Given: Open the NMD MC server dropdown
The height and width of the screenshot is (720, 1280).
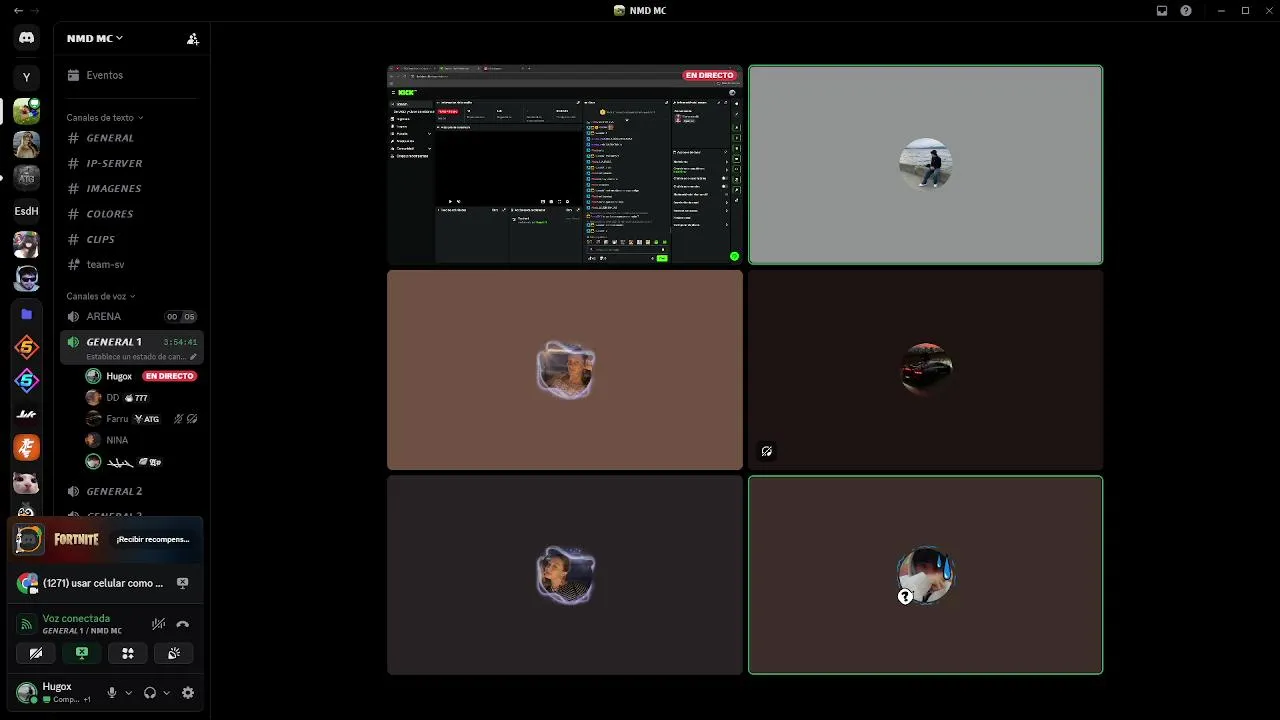Looking at the screenshot, I should pyautogui.click(x=95, y=39).
